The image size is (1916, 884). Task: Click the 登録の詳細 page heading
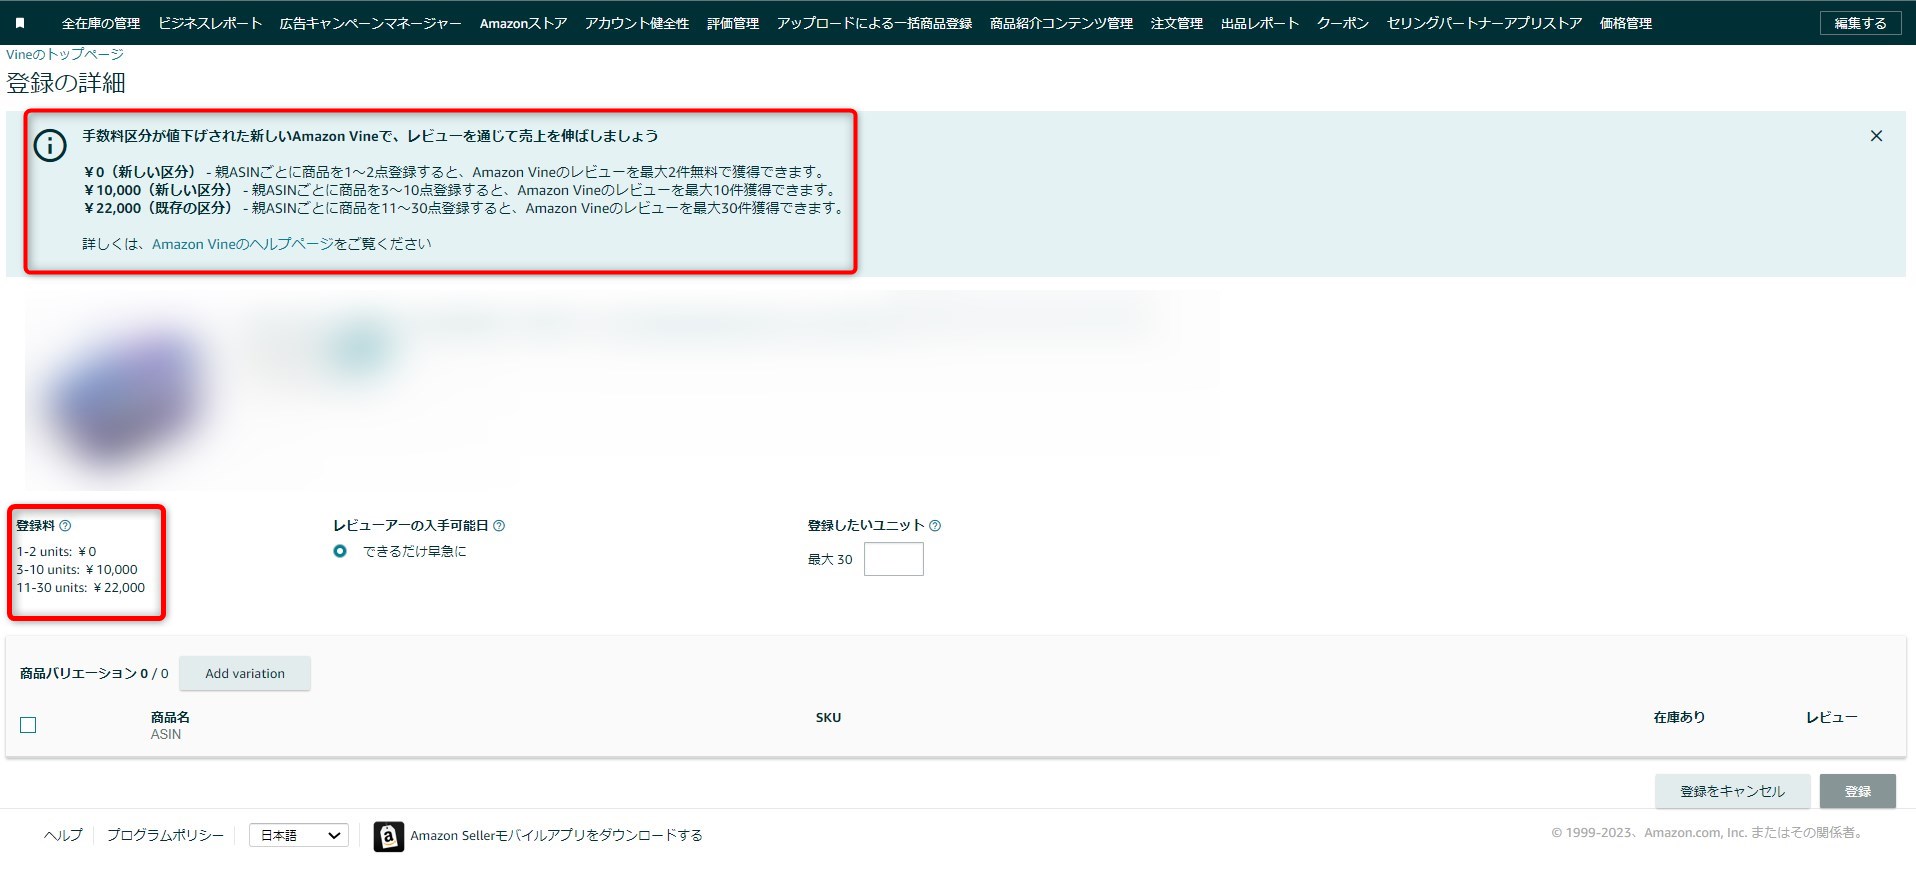pyautogui.click(x=66, y=83)
